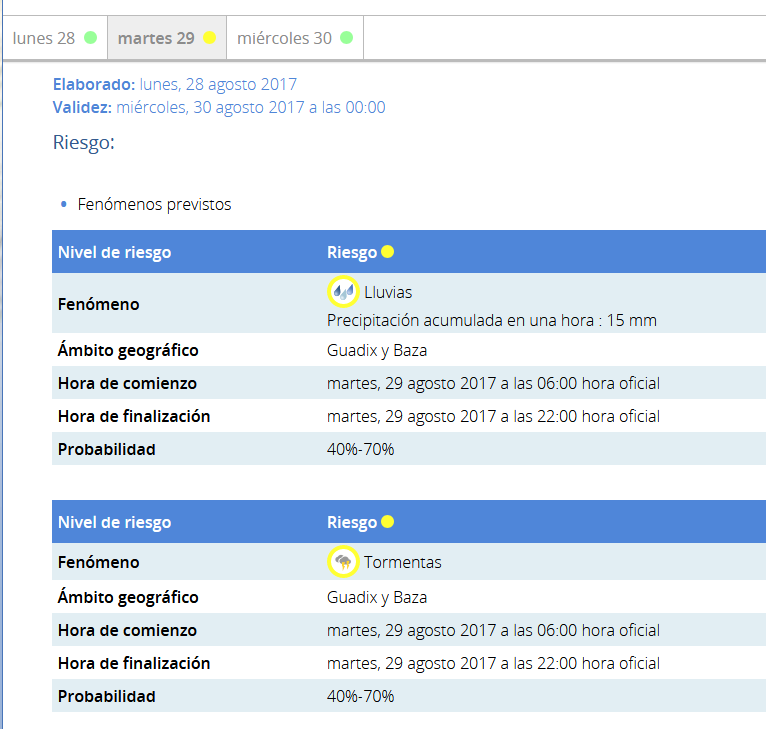
Task: Select the Lluvias phenomenon label
Action: 388,292
